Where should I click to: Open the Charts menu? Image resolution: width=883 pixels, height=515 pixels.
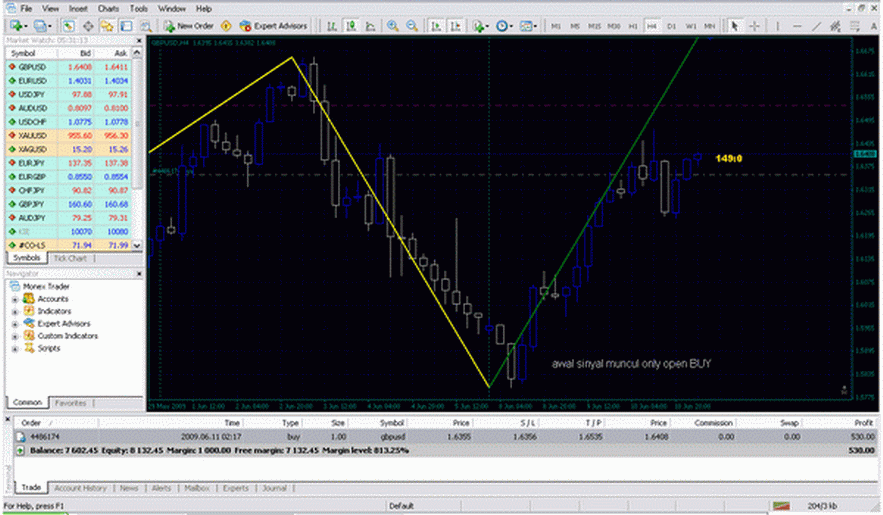(109, 7)
